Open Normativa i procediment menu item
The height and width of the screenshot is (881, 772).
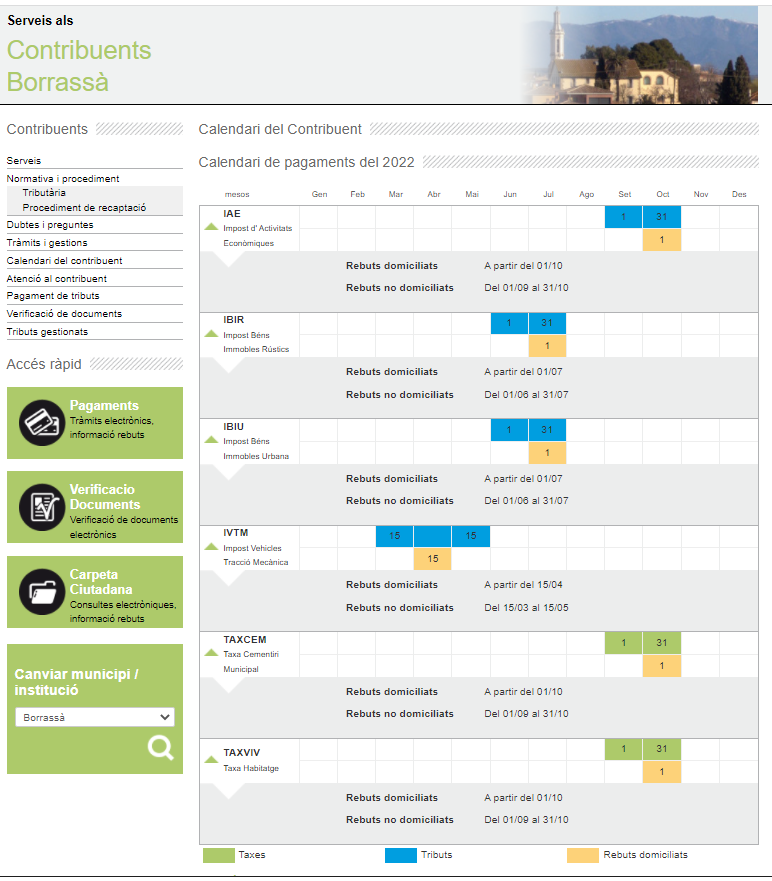pos(63,179)
